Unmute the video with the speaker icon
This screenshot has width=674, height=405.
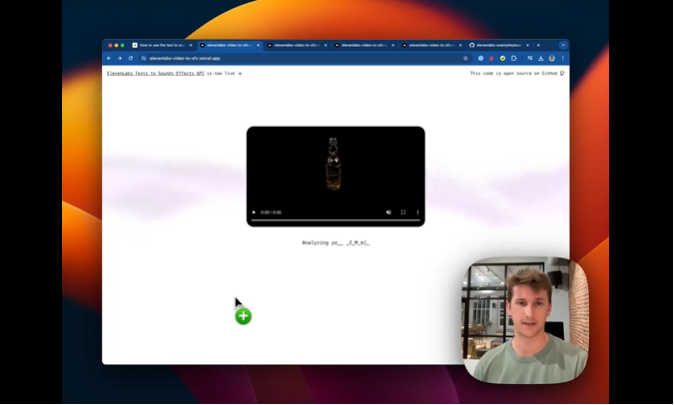pyautogui.click(x=389, y=212)
